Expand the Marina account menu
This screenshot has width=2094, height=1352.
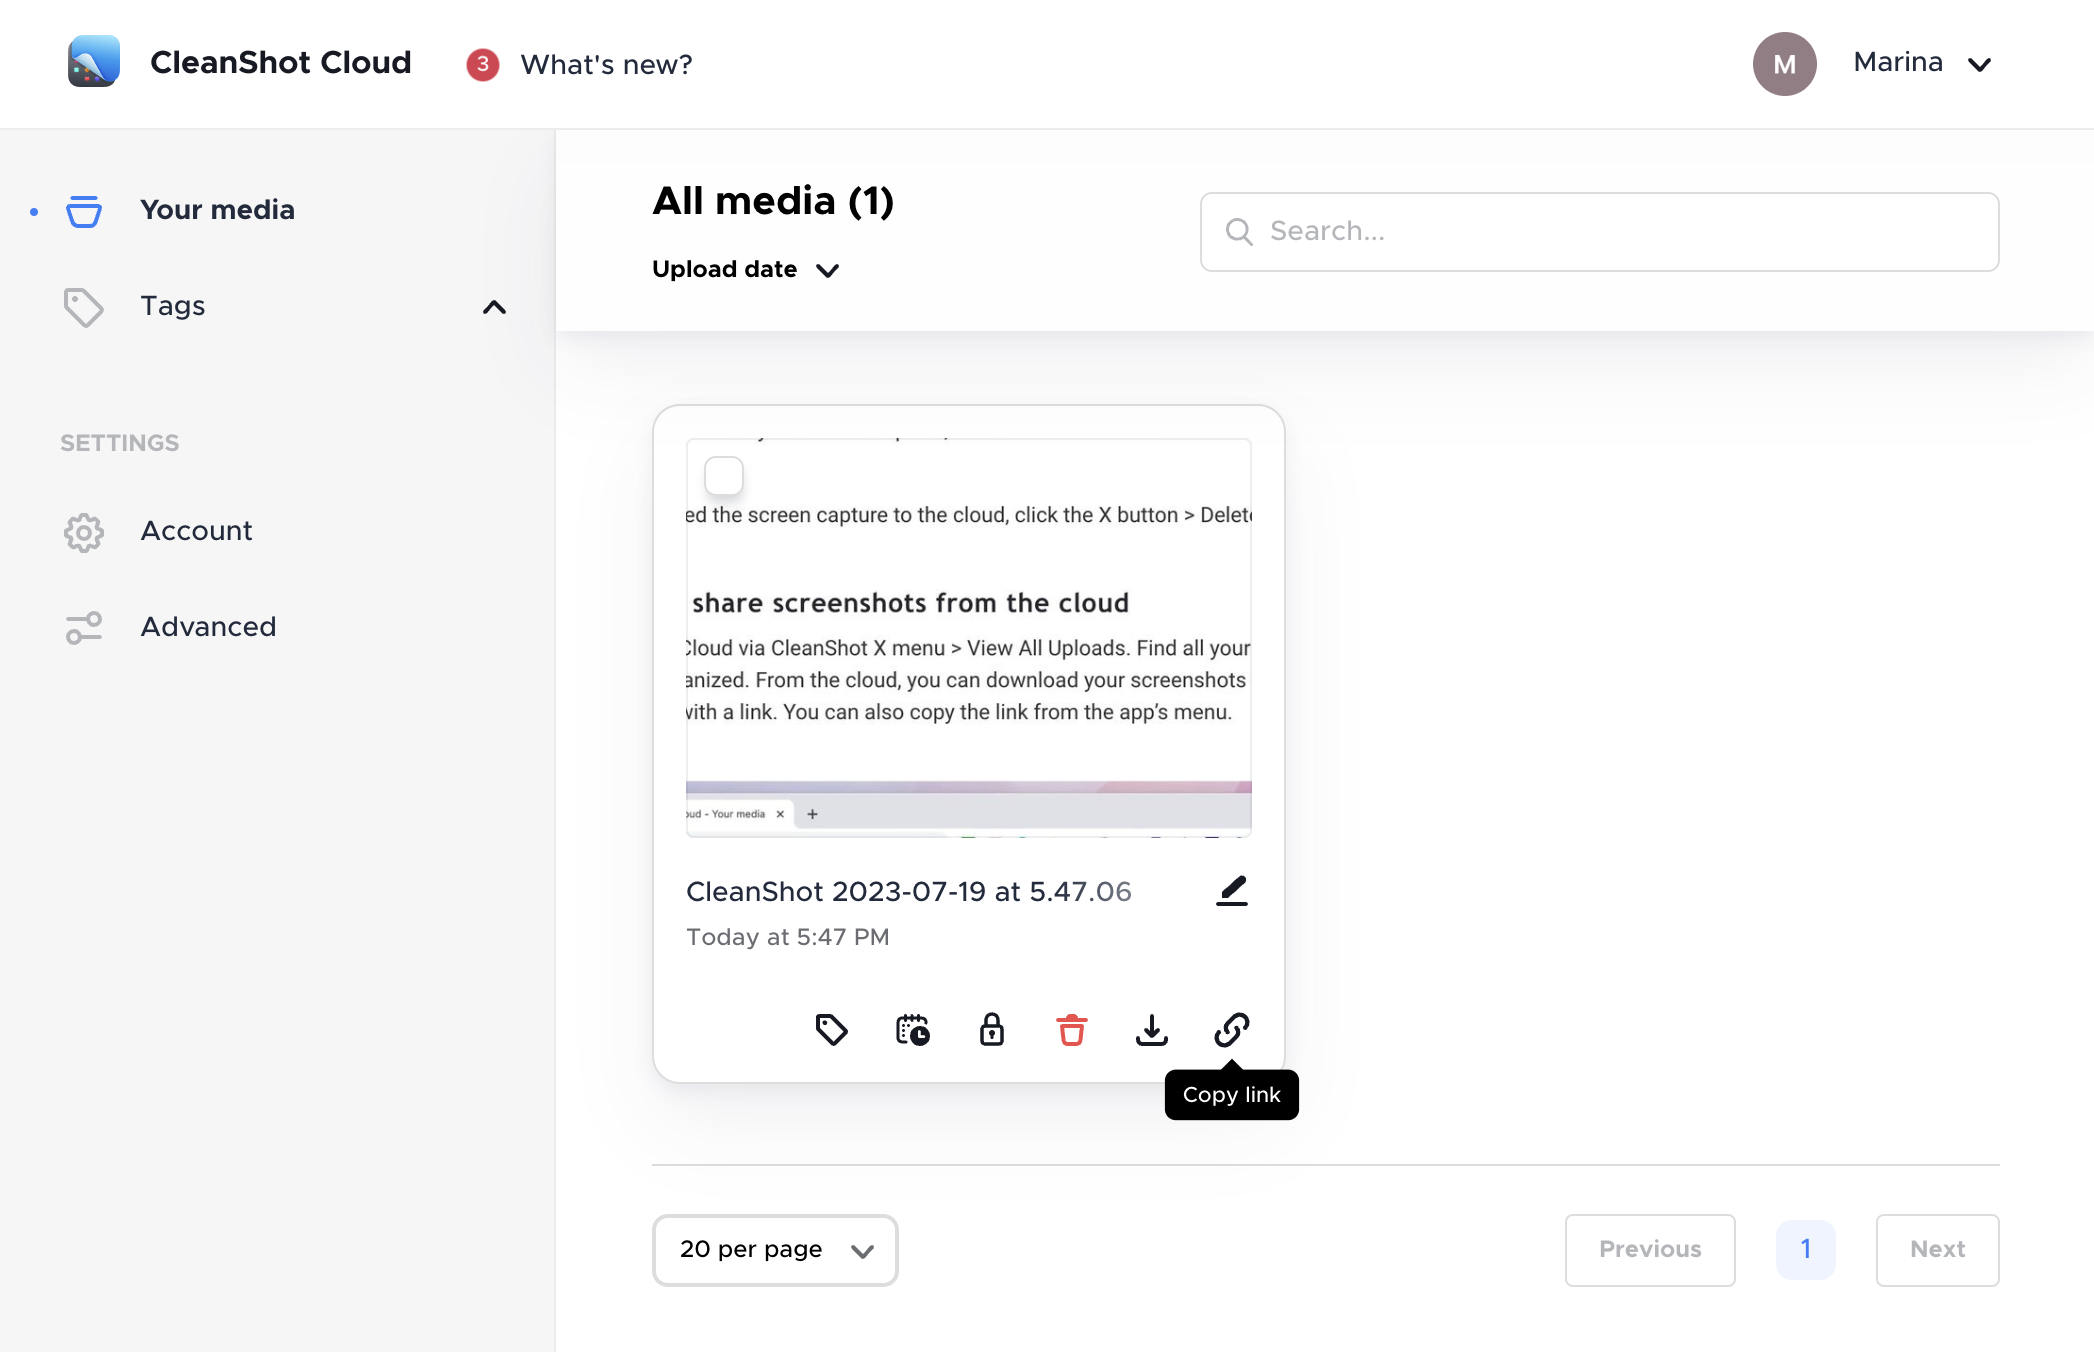coord(1922,63)
